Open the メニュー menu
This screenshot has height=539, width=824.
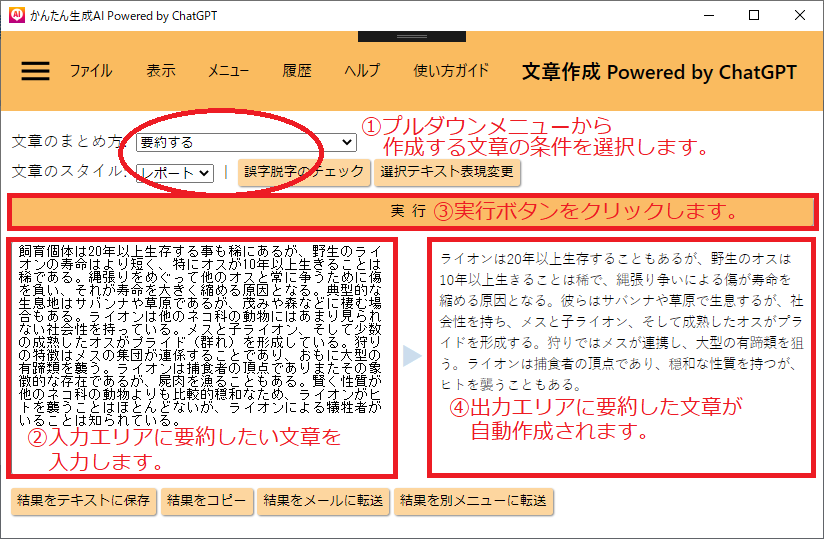(228, 71)
